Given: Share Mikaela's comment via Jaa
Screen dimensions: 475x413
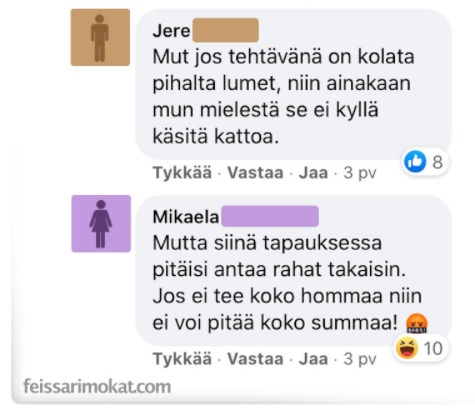Looking at the screenshot, I should (x=313, y=359).
